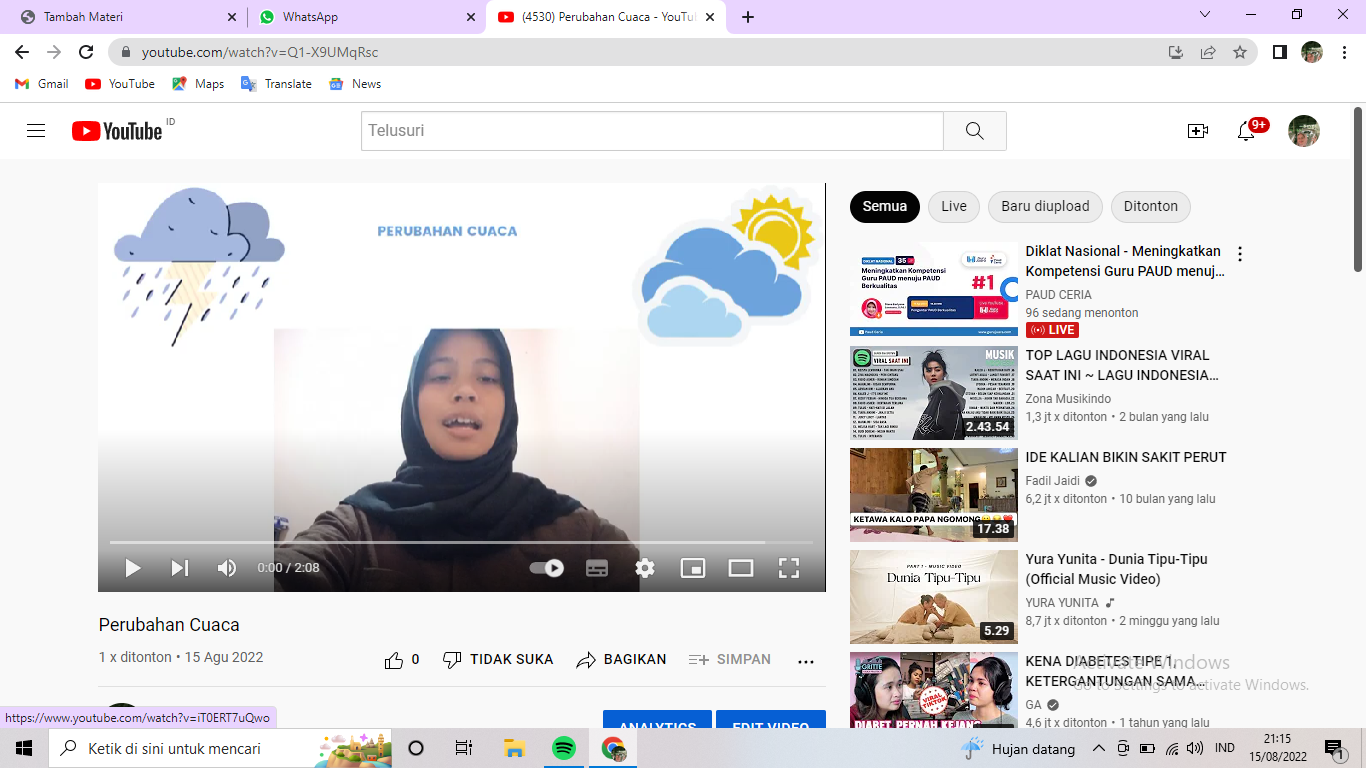Screen dimensions: 1366x768
Task: Open video settings gear icon
Action: [645, 568]
